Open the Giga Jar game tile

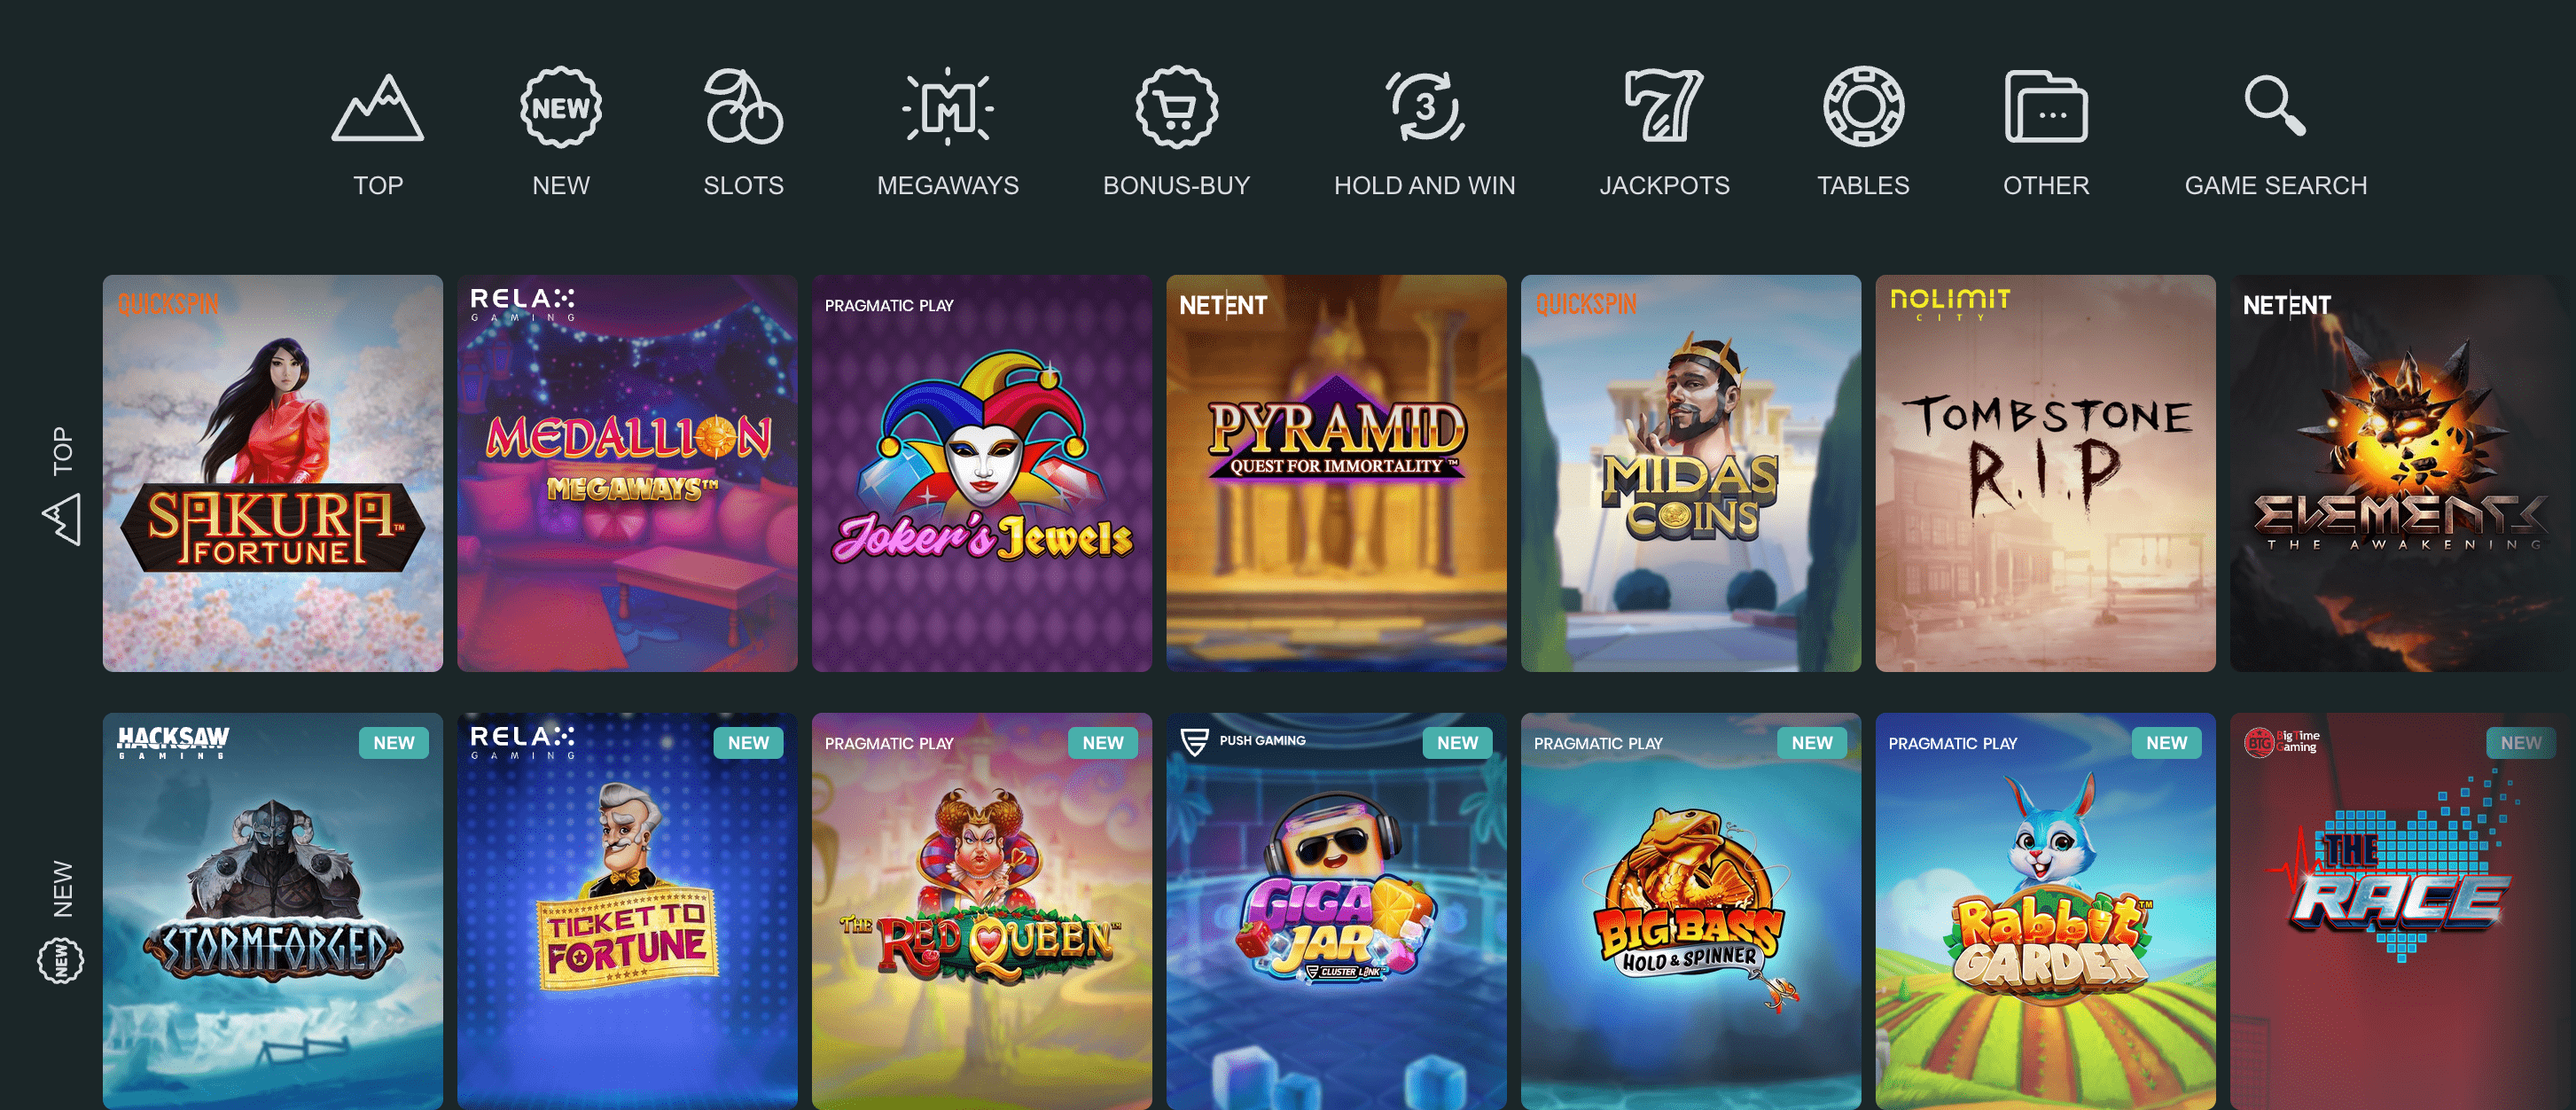pos(1336,911)
